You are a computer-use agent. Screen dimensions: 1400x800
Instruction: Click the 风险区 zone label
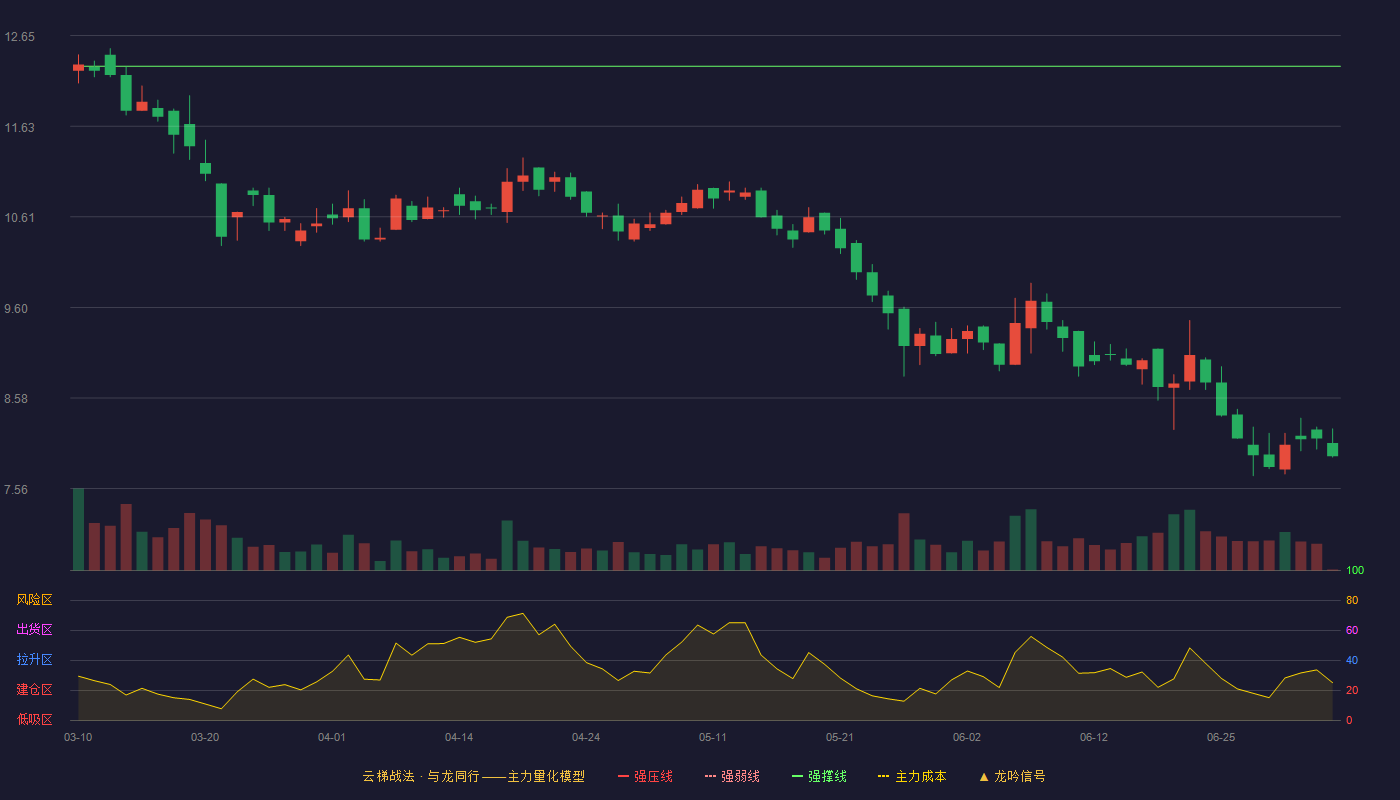tap(34, 600)
